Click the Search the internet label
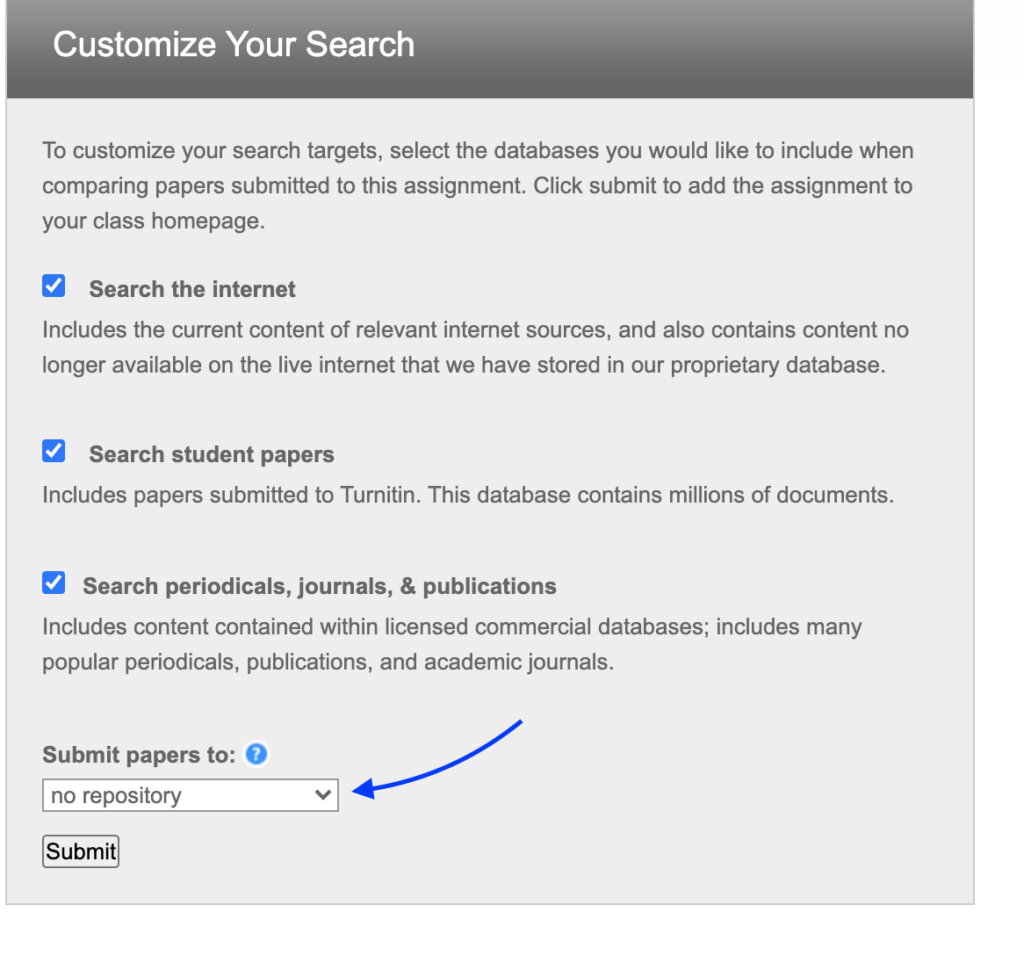The image size is (1024, 963). tap(192, 289)
